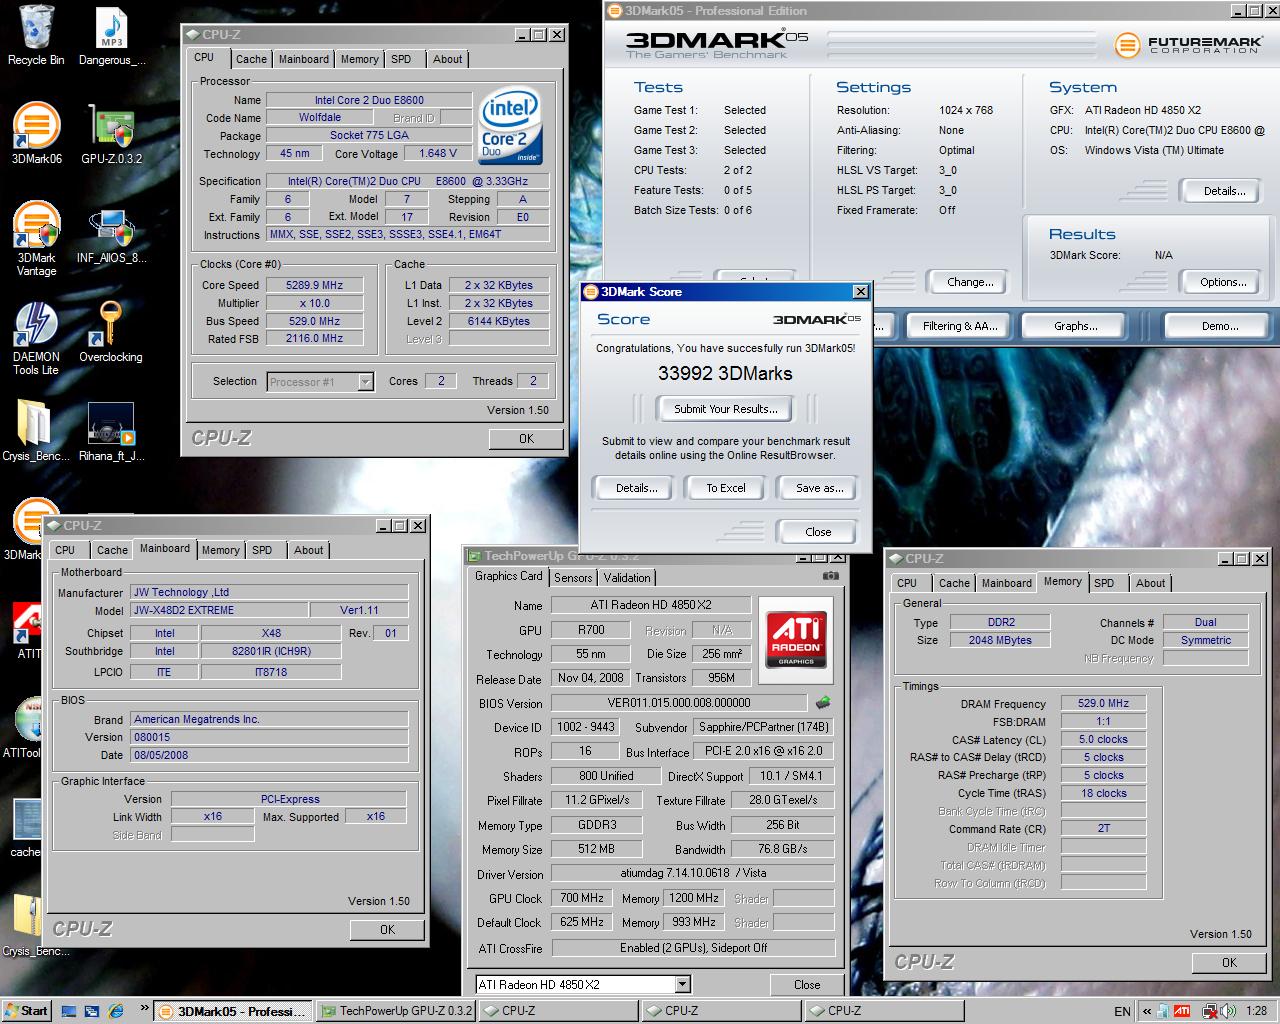Launch the DAEMON Tools Lite shortcut
This screenshot has width=1280, height=1024.
(x=36, y=338)
